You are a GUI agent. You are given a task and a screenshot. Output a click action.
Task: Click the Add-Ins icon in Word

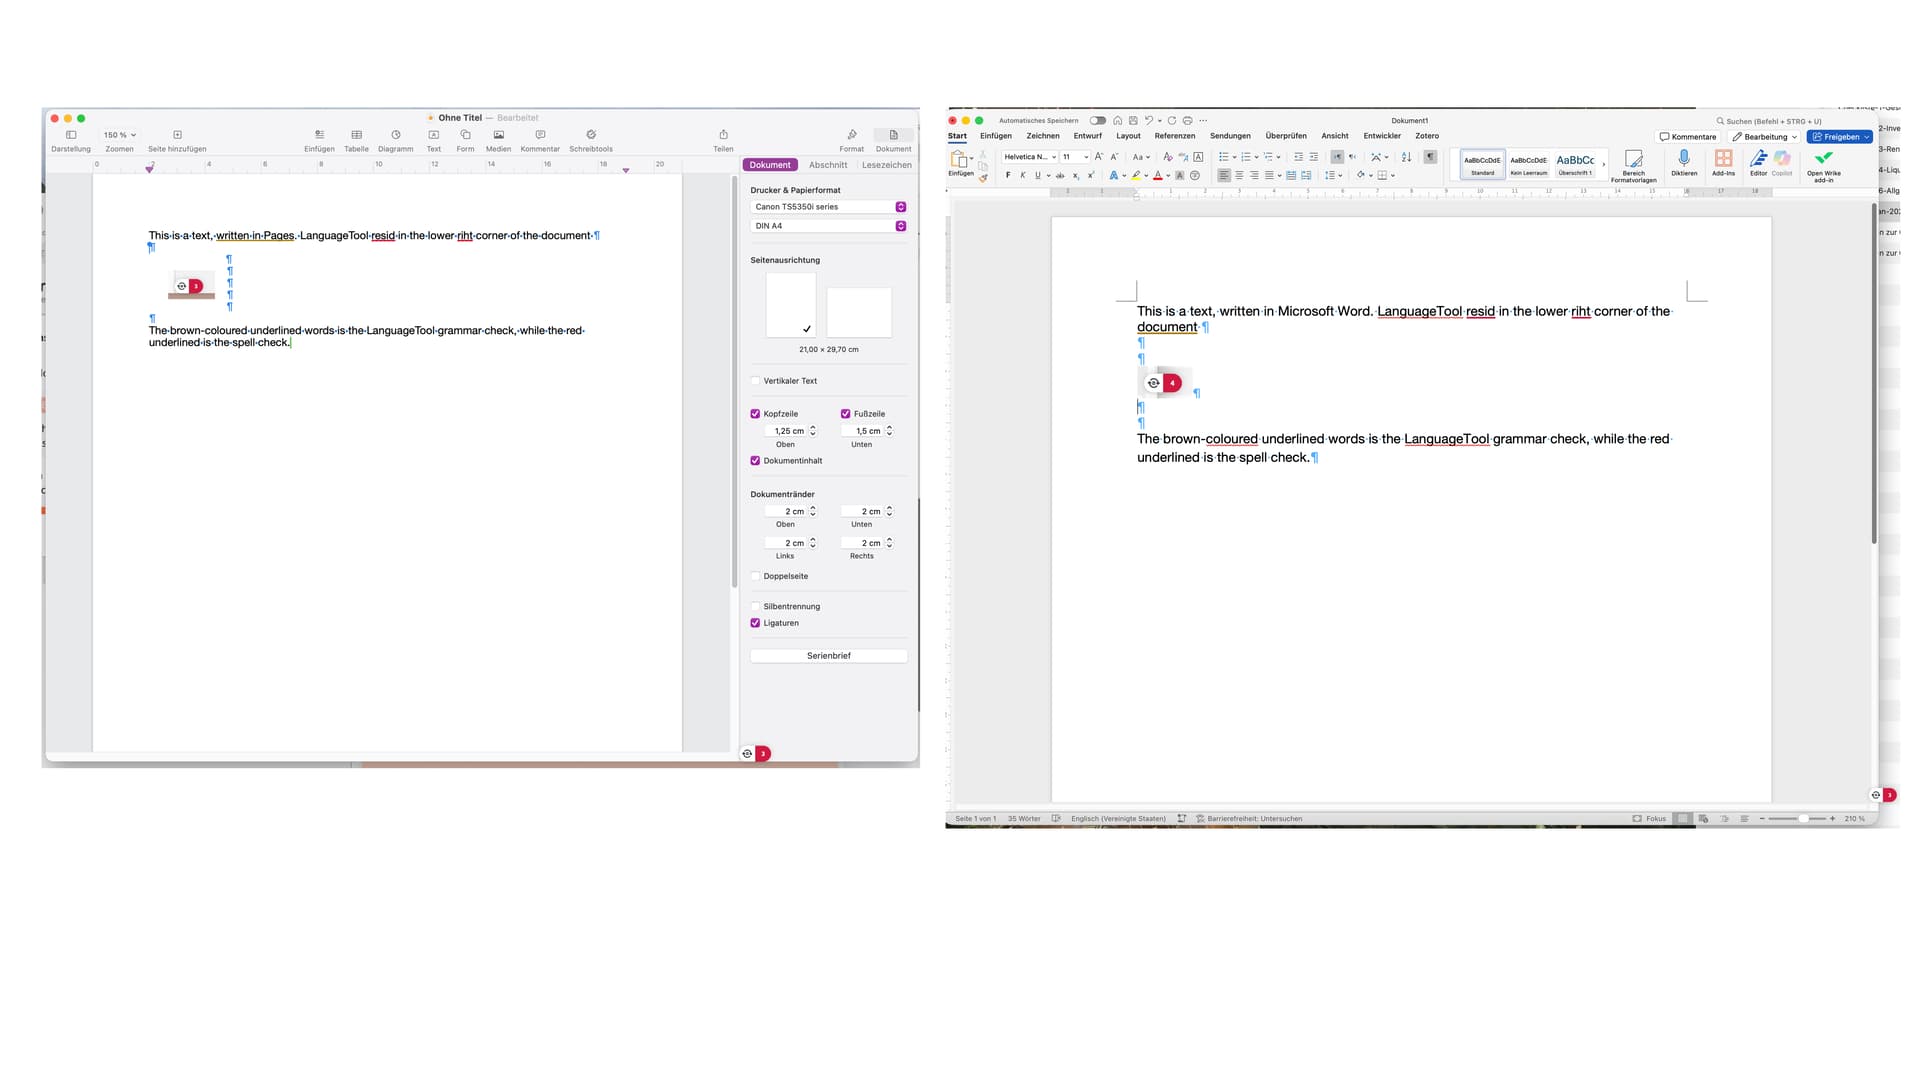click(x=1723, y=158)
